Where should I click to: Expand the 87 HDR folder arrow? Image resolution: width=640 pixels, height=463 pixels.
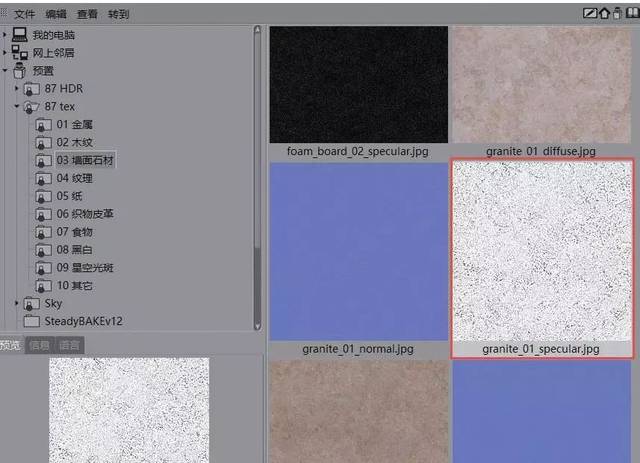(x=17, y=88)
